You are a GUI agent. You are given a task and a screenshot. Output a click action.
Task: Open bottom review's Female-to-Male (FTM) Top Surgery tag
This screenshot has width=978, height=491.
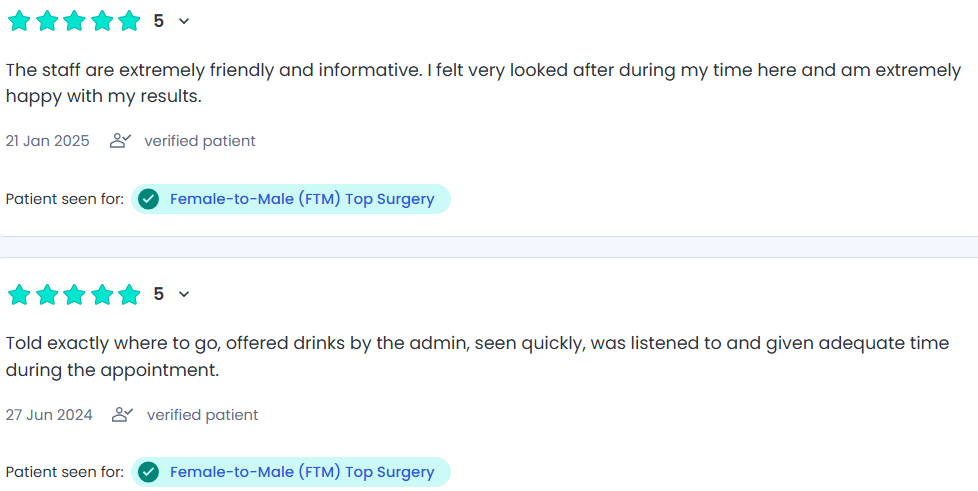coord(301,472)
